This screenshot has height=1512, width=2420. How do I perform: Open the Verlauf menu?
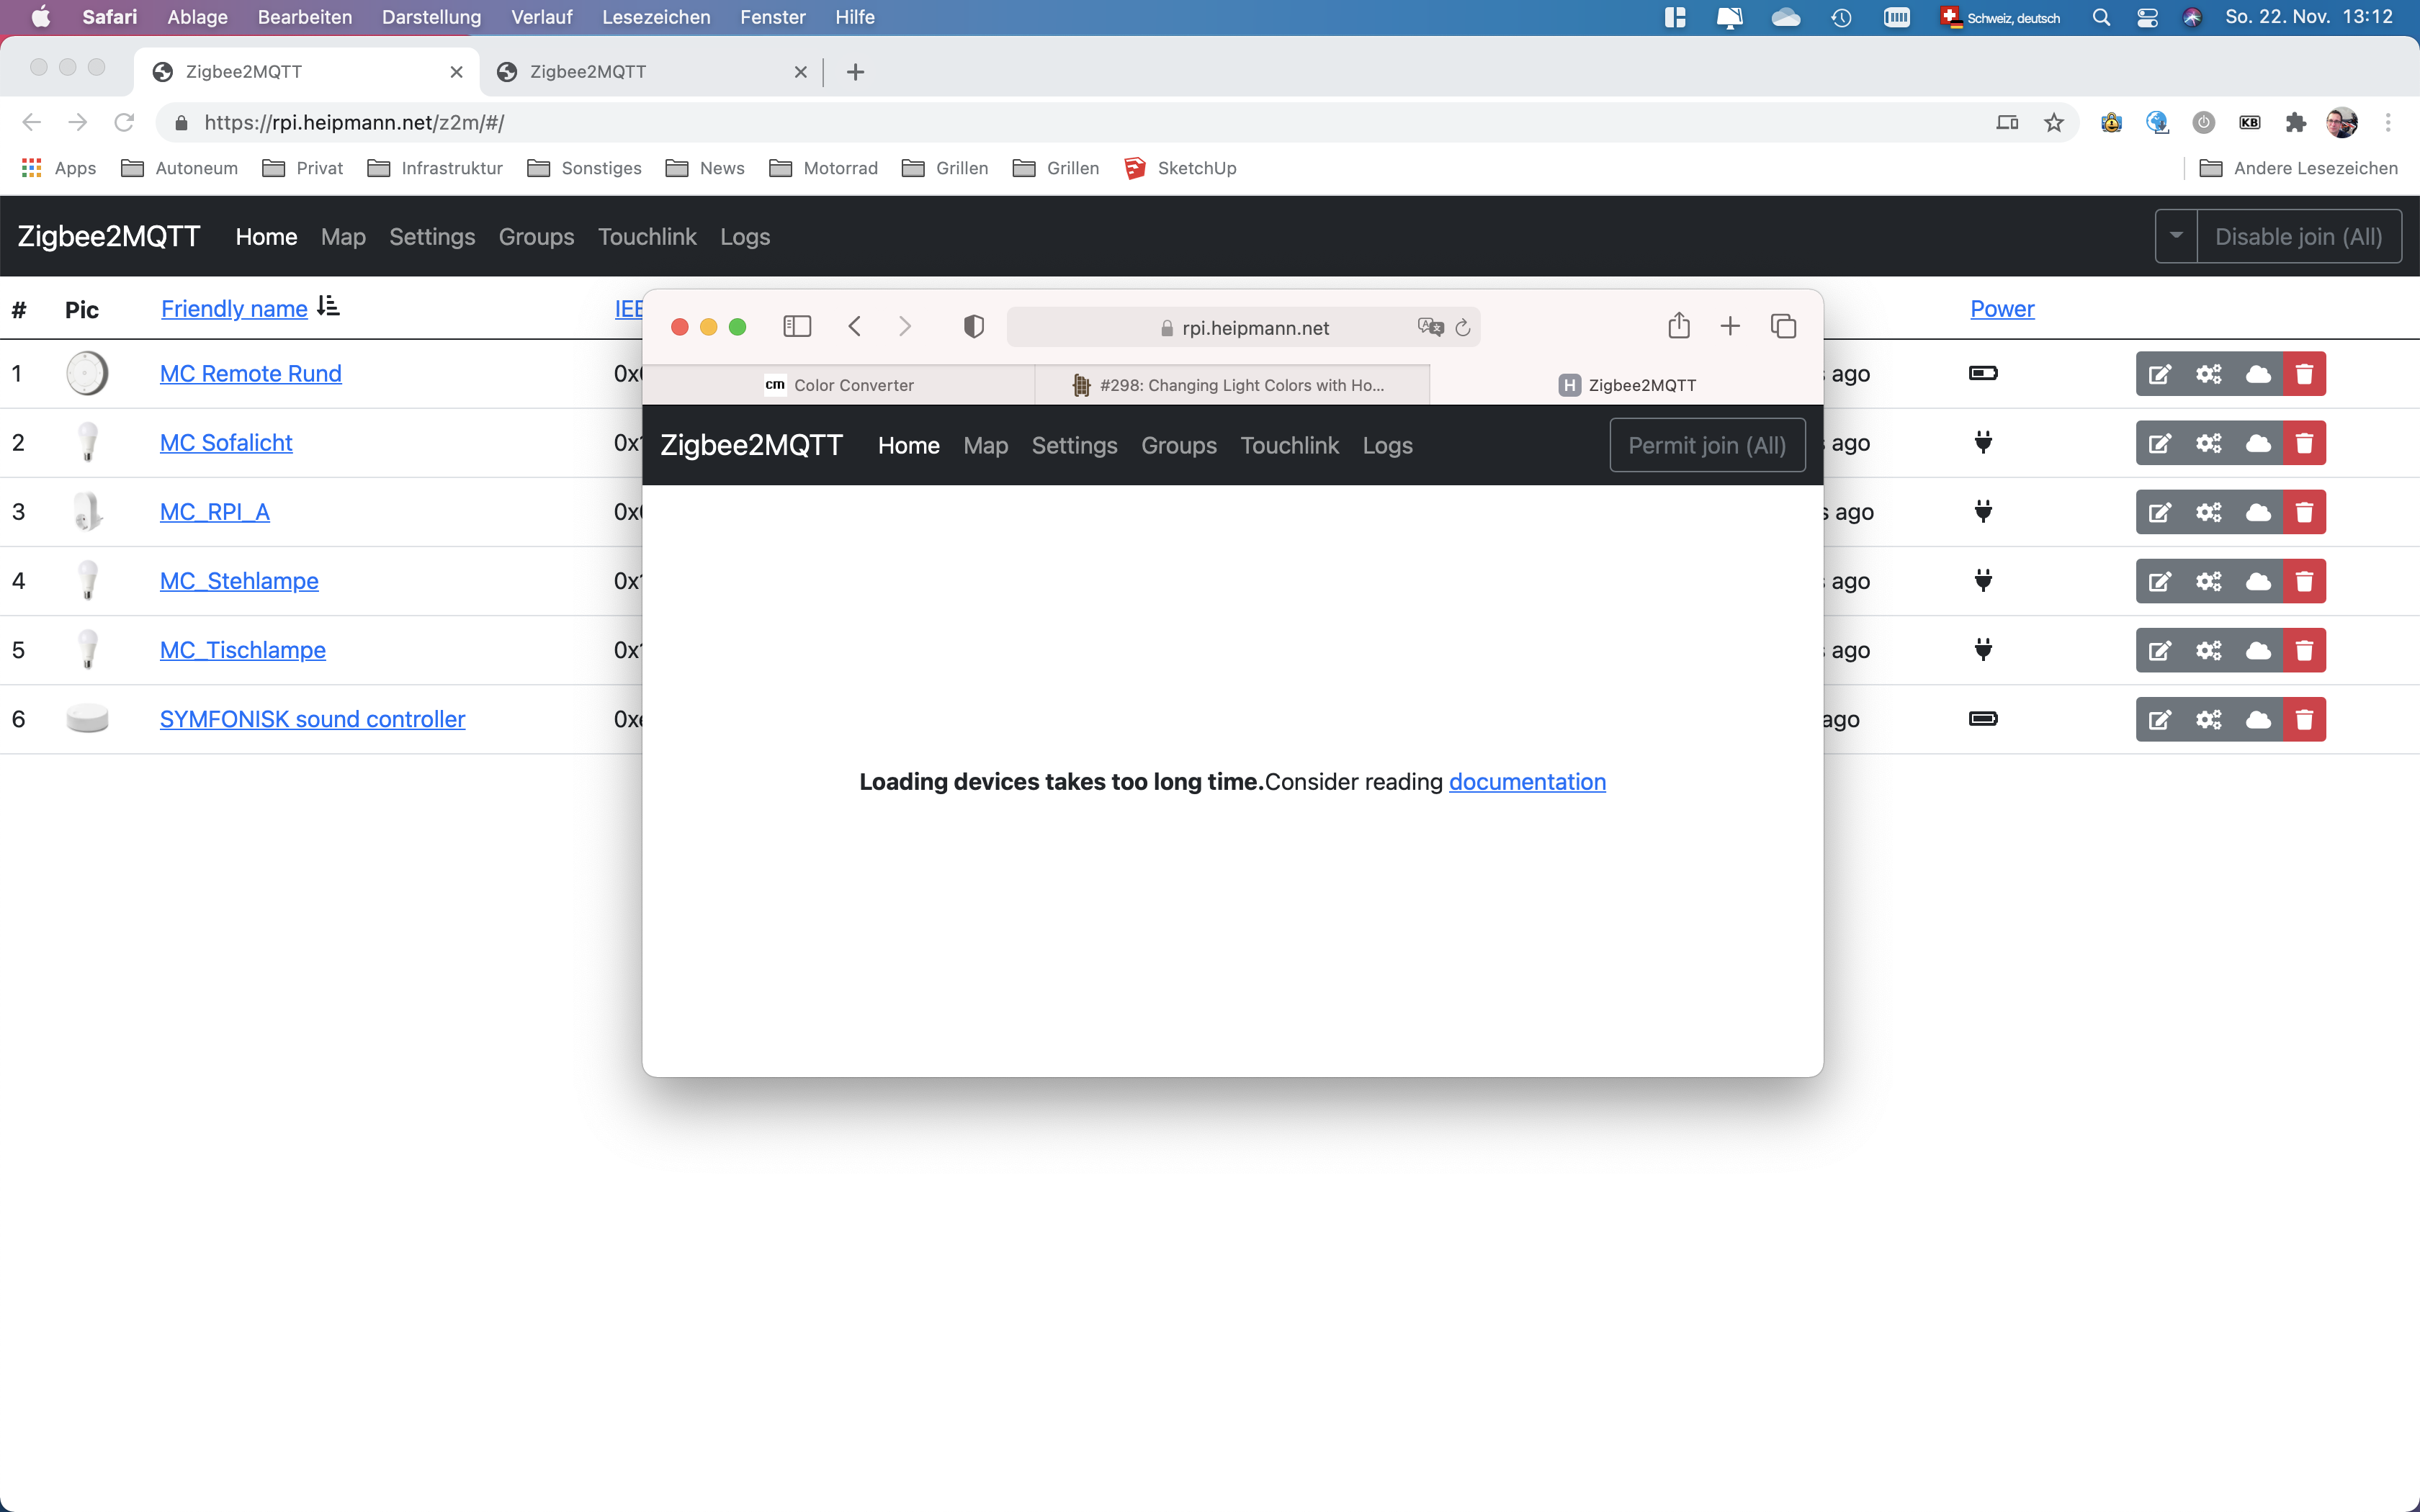pyautogui.click(x=541, y=17)
